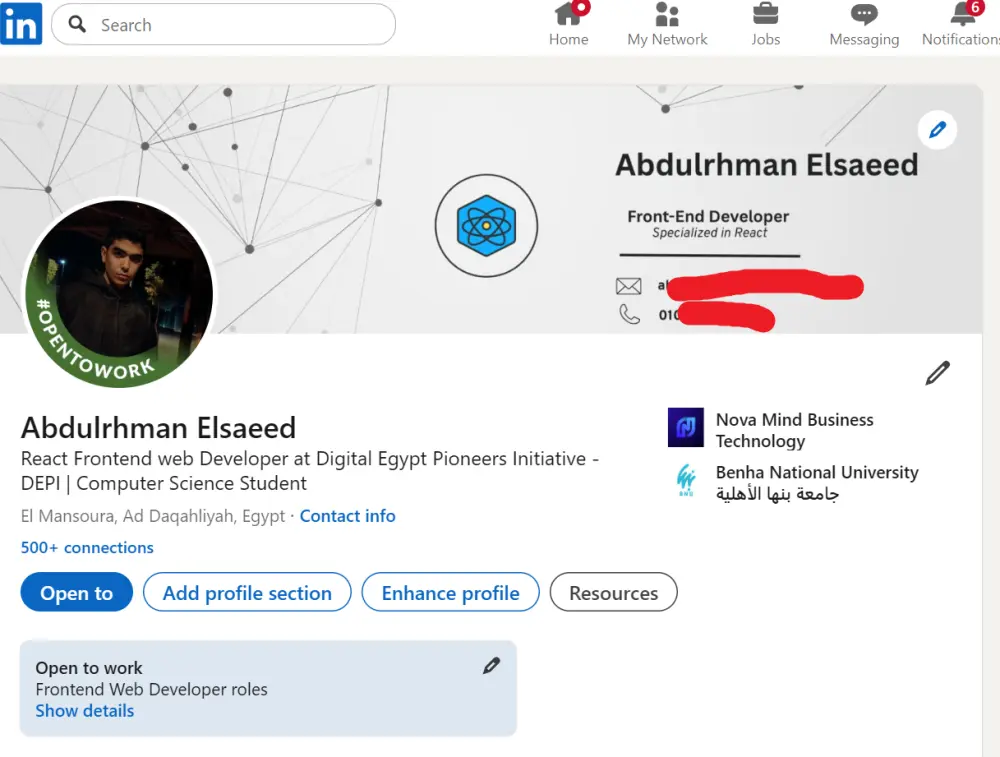This screenshot has height=757, width=1000.
Task: View 500+ connections
Action: (87, 548)
